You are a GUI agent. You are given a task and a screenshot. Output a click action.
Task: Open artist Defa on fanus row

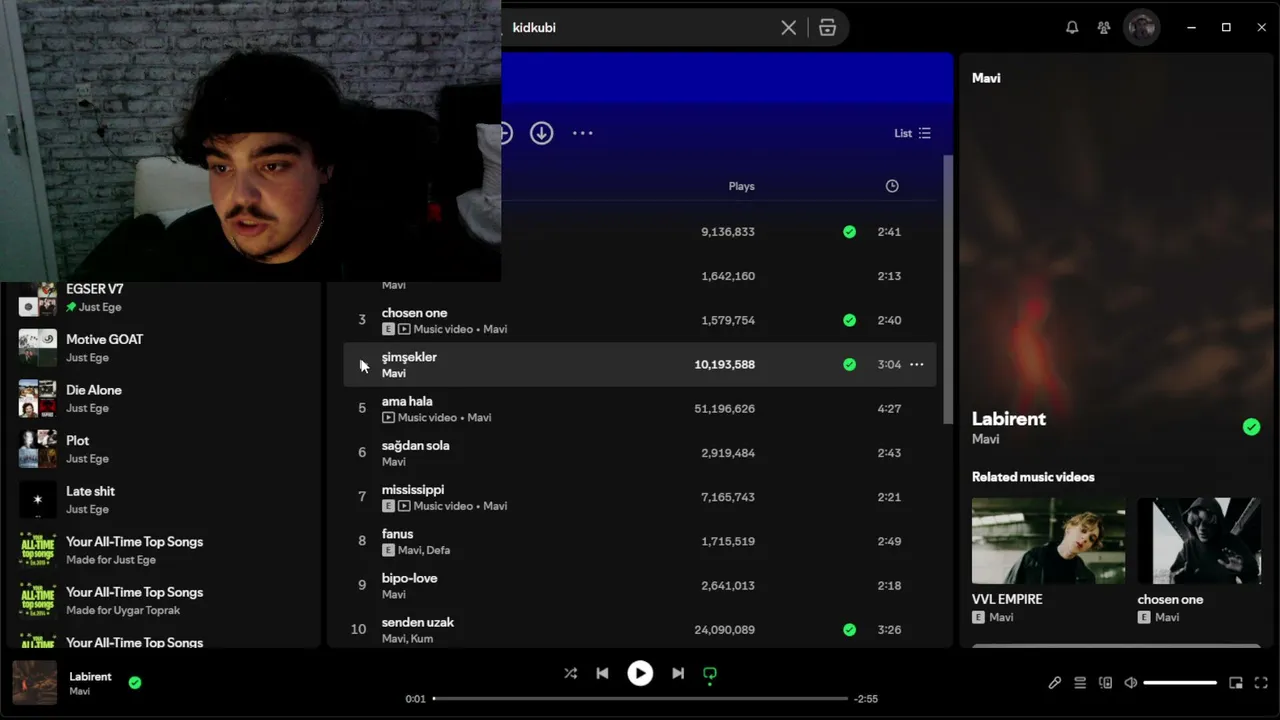436,550
